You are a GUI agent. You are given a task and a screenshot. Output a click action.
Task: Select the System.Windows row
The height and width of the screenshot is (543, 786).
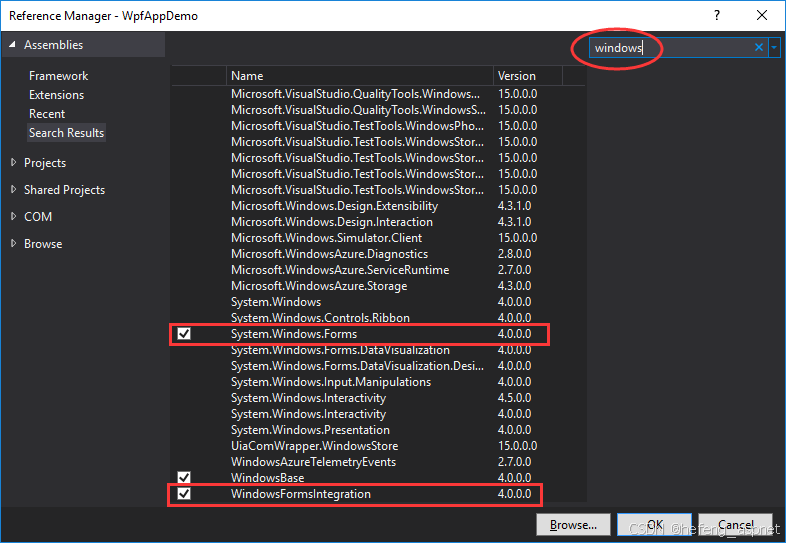[378, 302]
